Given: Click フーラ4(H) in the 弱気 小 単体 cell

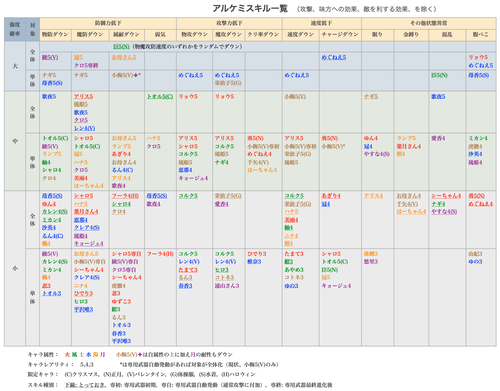Looking at the screenshot, I should (160, 254).
